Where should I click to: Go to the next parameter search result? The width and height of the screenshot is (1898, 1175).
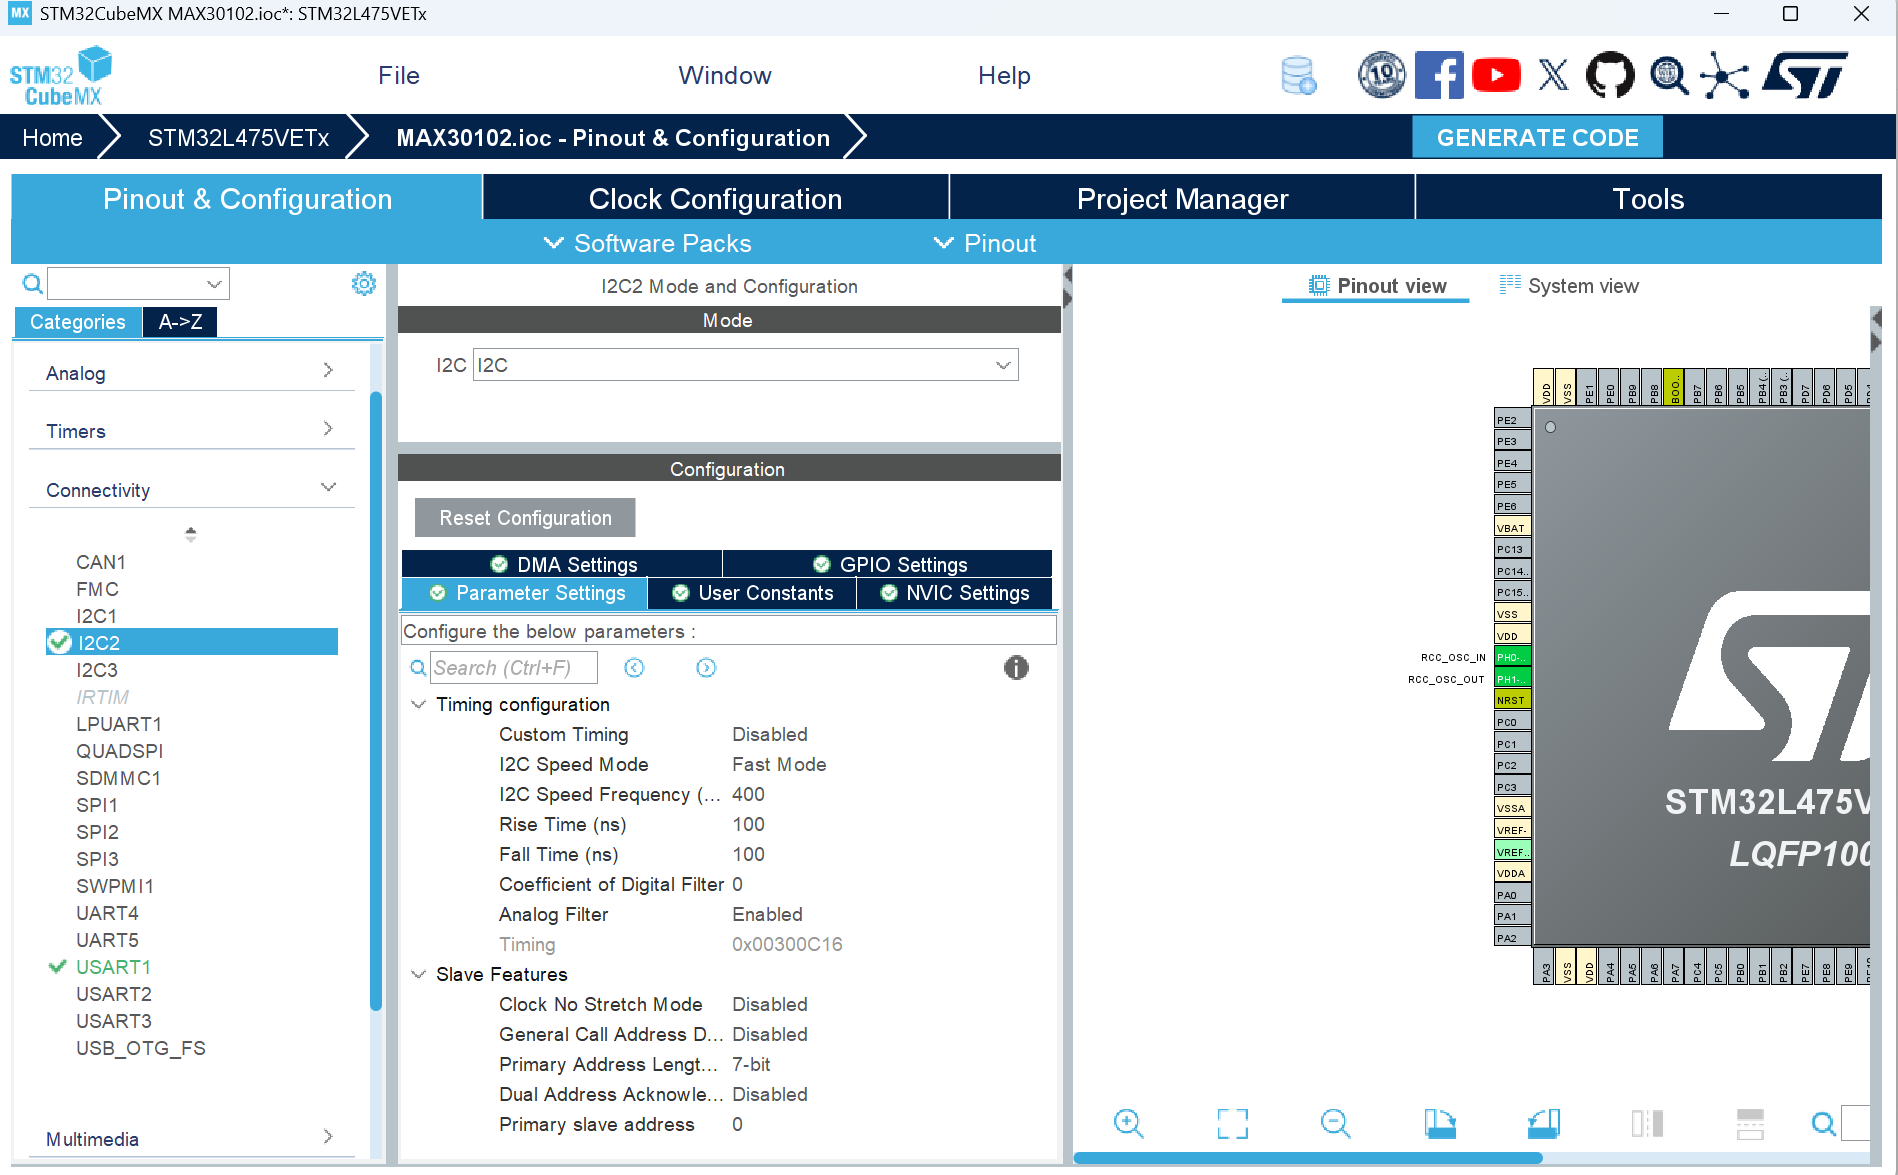pyautogui.click(x=706, y=668)
